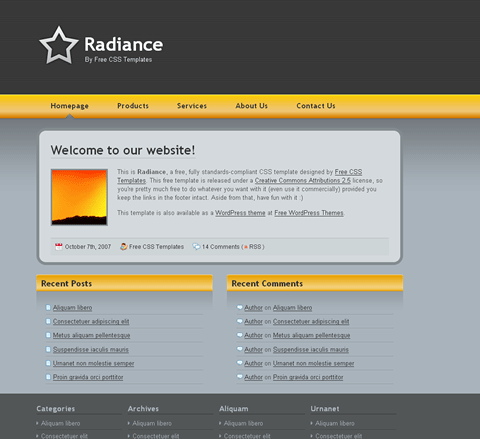Open Aliquam libero under Recent Posts
480x439 pixels.
coord(72,308)
